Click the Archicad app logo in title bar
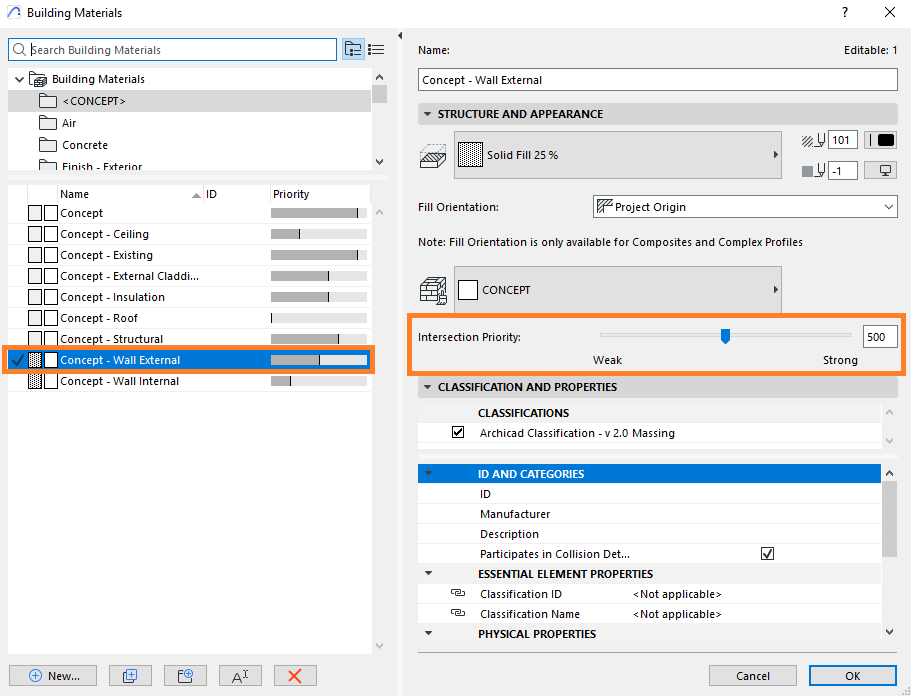This screenshot has width=911, height=696. pos(13,12)
